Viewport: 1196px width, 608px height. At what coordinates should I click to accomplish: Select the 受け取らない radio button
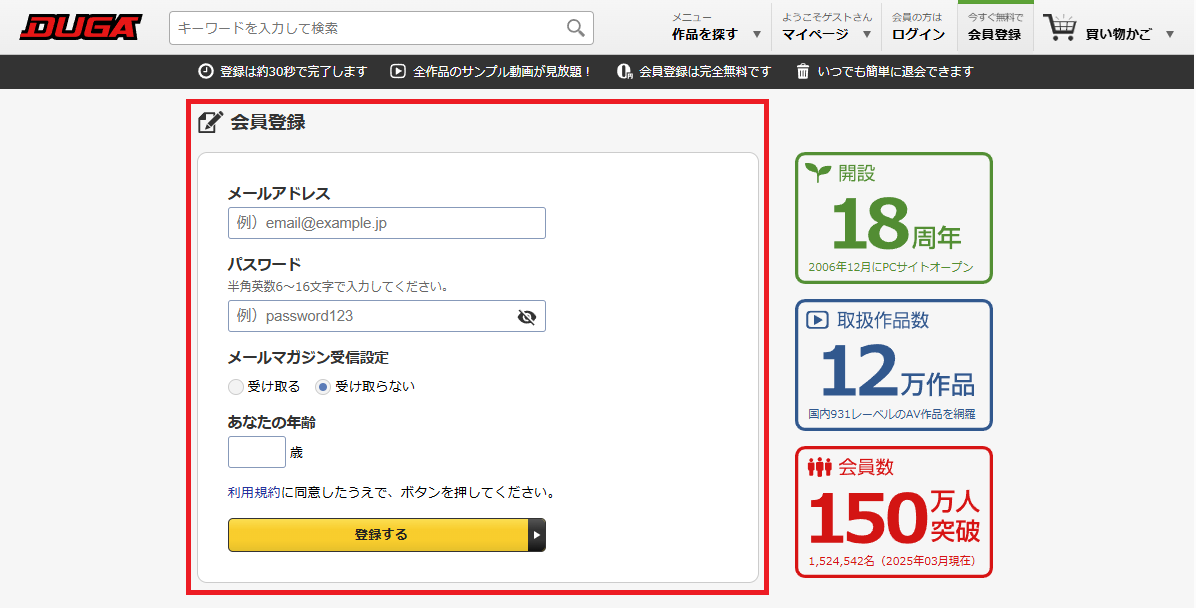(322, 386)
